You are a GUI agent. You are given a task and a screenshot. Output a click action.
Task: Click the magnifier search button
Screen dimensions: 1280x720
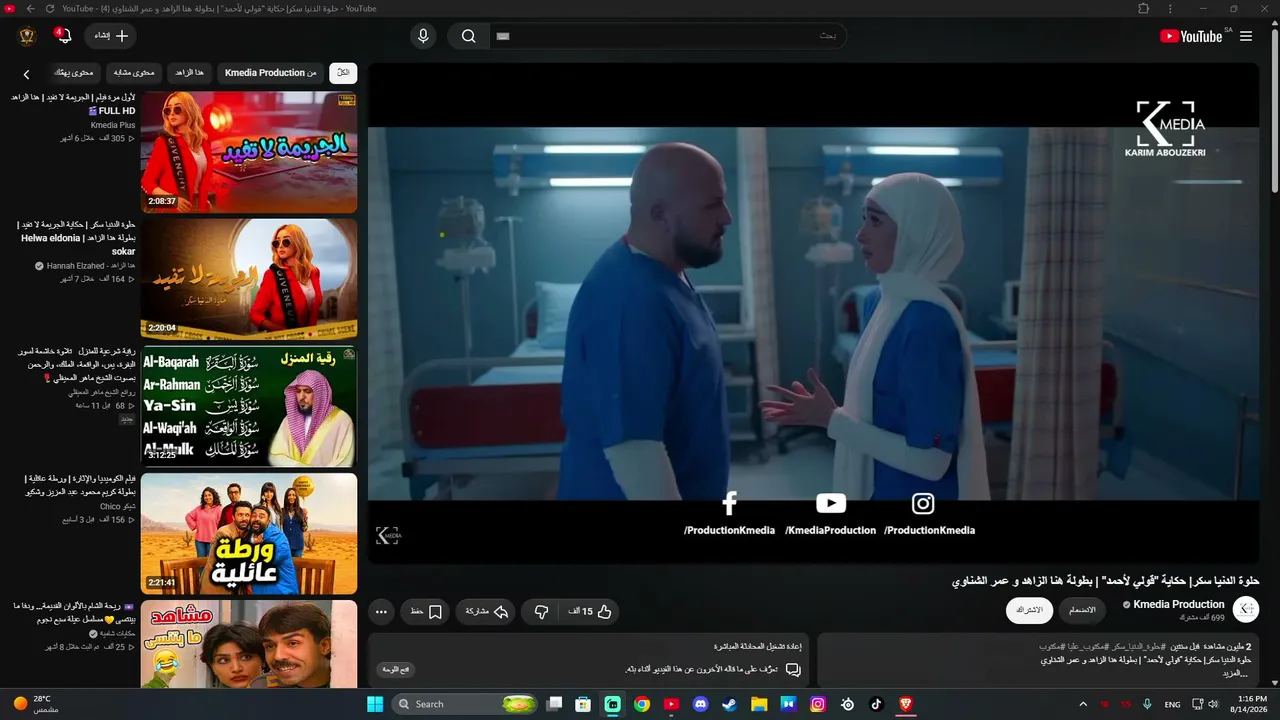coord(468,36)
